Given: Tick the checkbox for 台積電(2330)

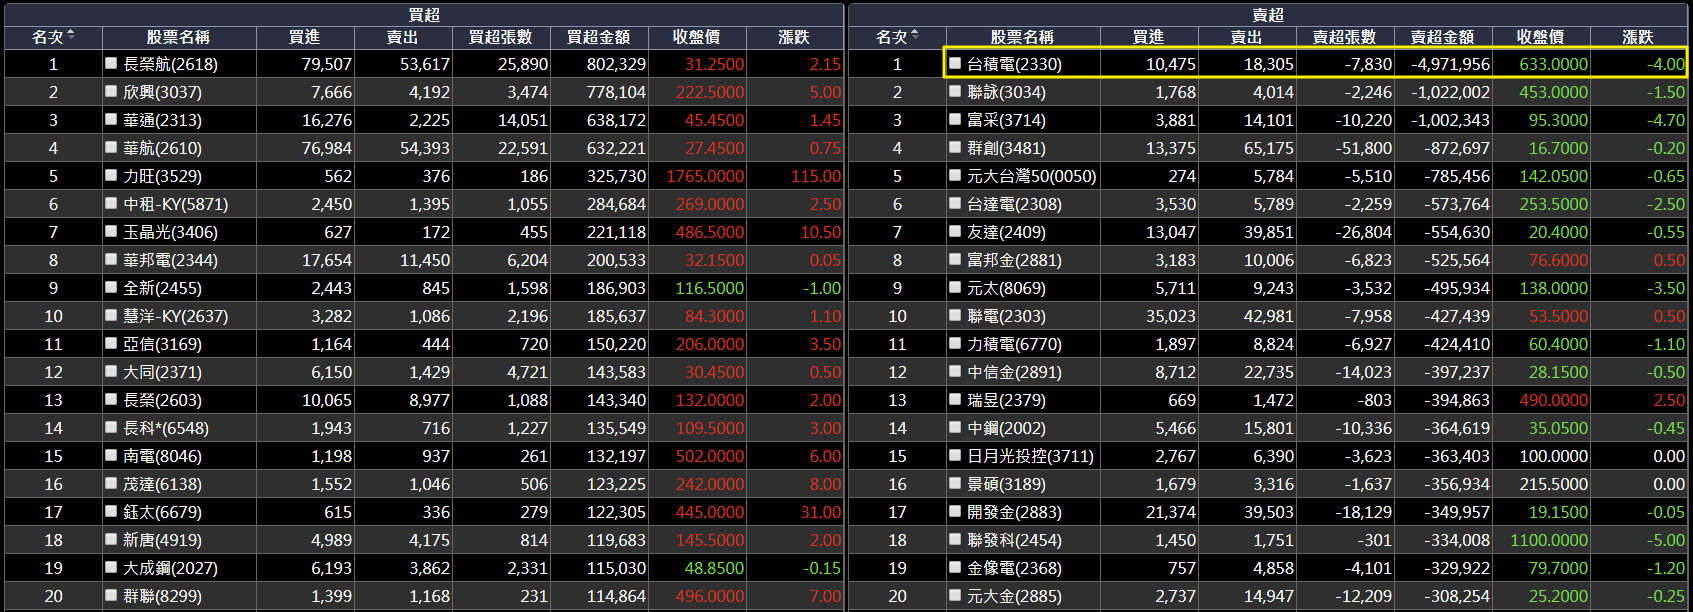Looking at the screenshot, I should click(x=955, y=63).
